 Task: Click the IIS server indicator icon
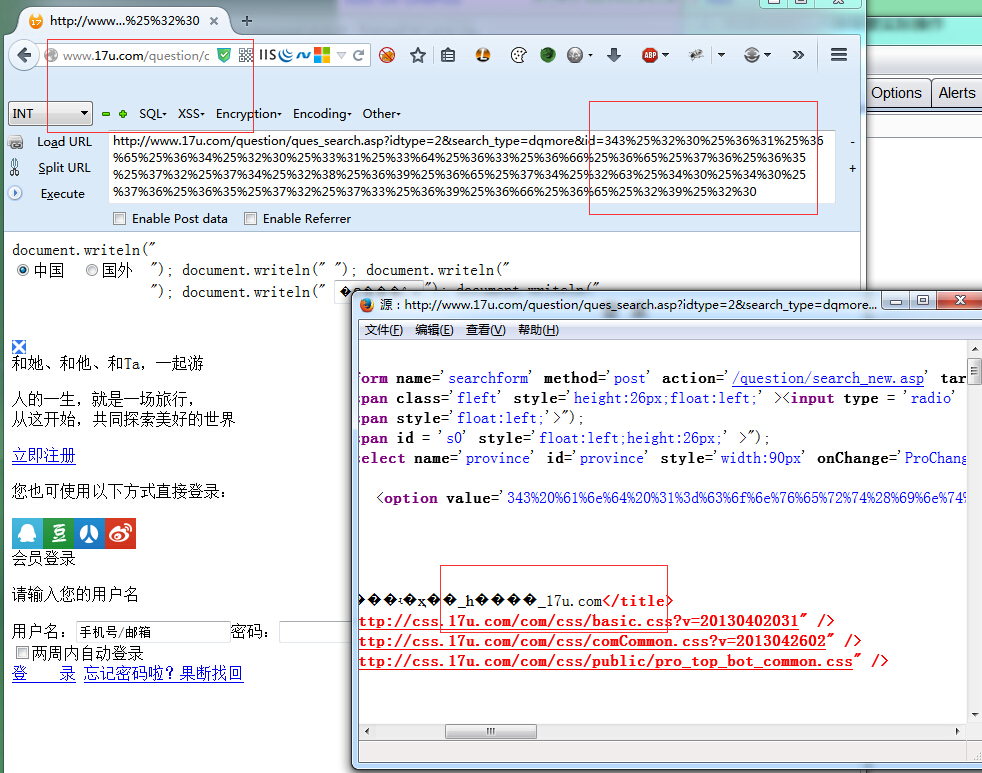tap(267, 55)
